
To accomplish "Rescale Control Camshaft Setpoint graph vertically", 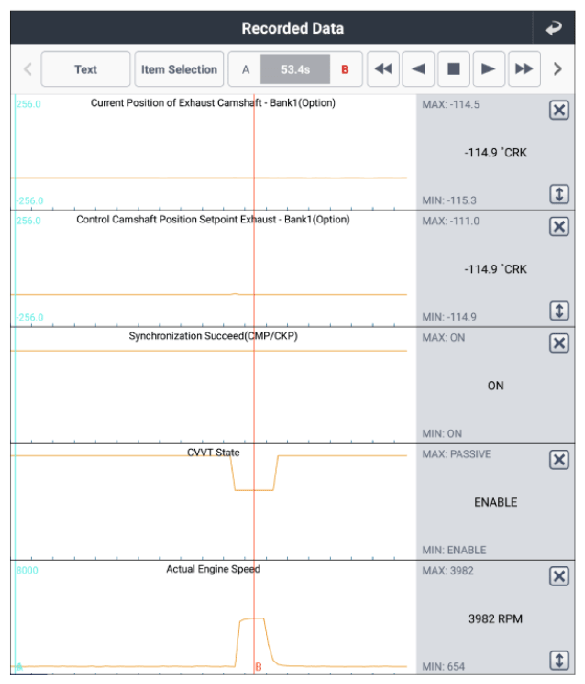I will click(559, 311).
